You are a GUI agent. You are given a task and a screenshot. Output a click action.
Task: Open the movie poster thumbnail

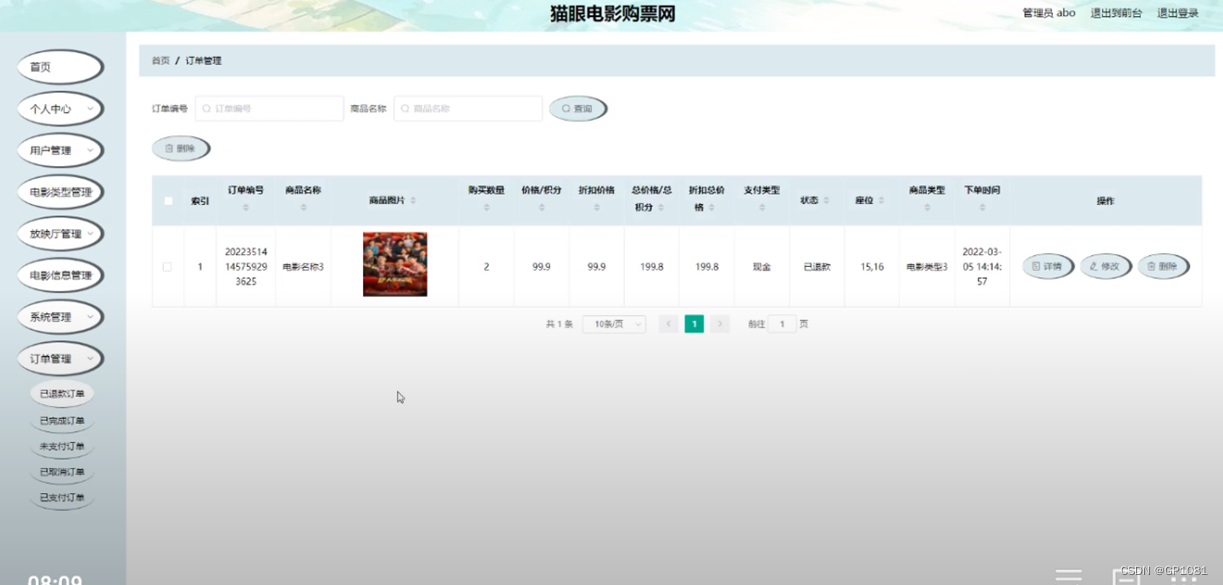[395, 264]
